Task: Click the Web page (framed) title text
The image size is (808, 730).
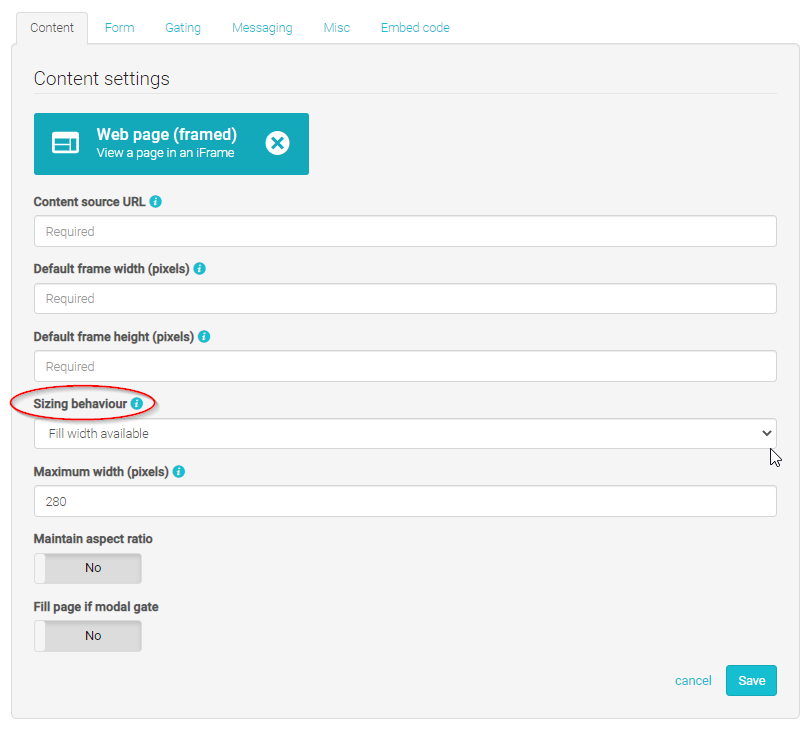Action: pyautogui.click(x=167, y=134)
